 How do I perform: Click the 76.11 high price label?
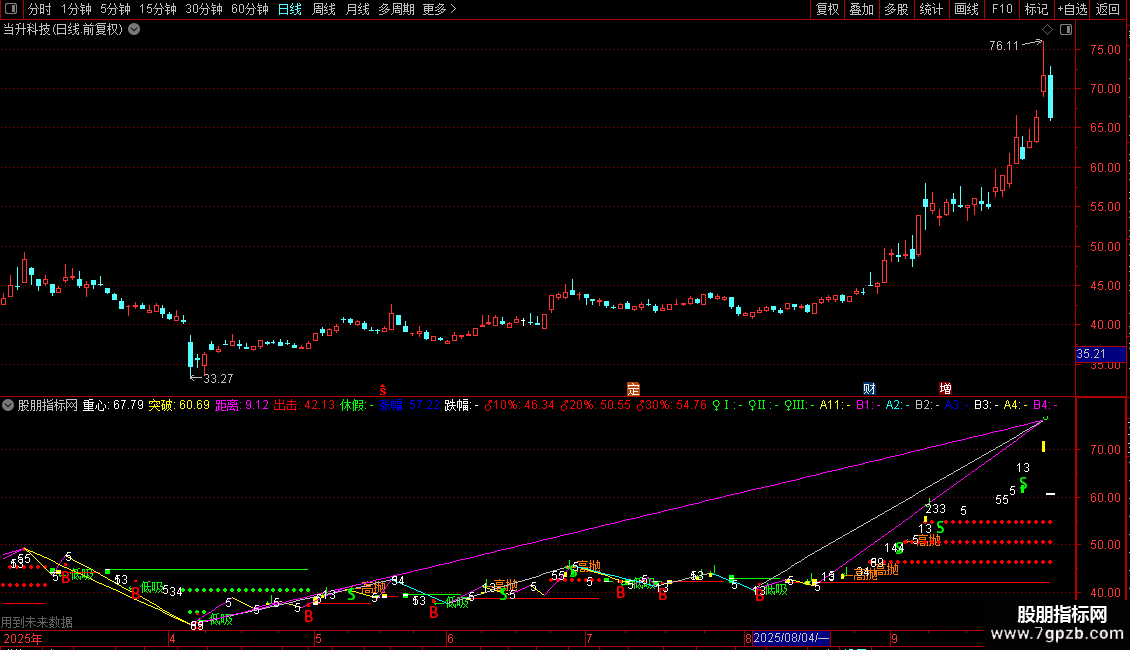1004,46
